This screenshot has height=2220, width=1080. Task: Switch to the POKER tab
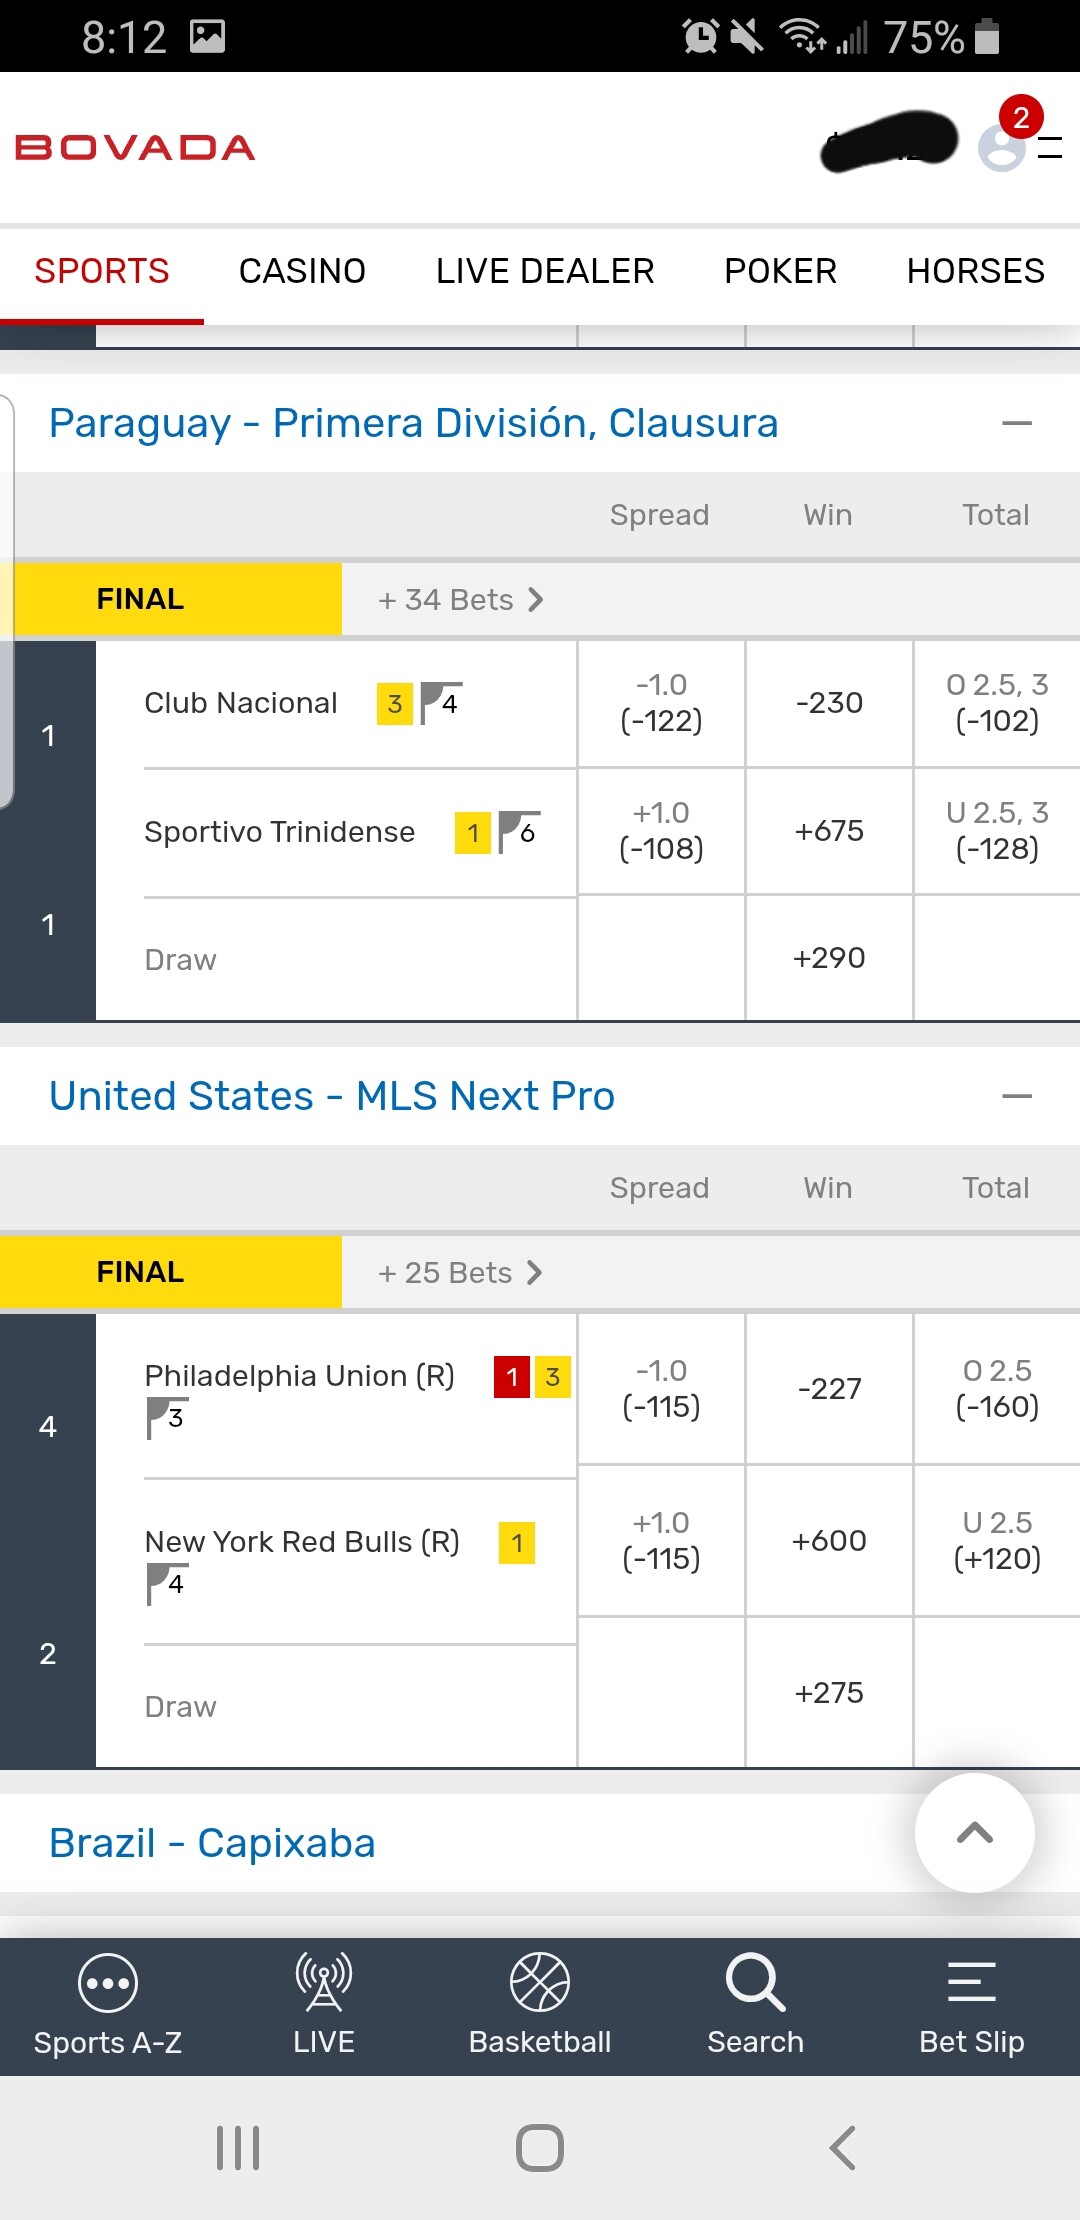[x=780, y=271]
